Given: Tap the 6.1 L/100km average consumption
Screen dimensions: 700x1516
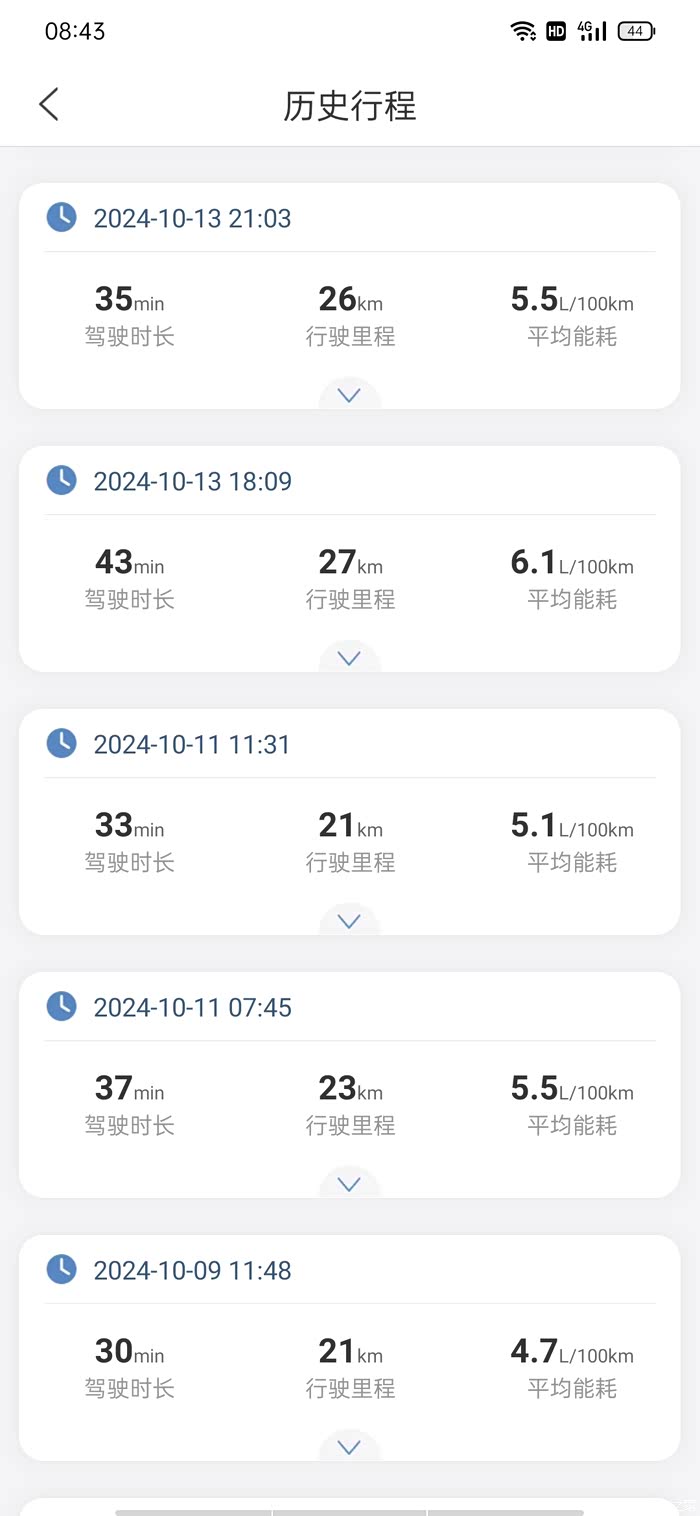Looking at the screenshot, I should pos(571,563).
